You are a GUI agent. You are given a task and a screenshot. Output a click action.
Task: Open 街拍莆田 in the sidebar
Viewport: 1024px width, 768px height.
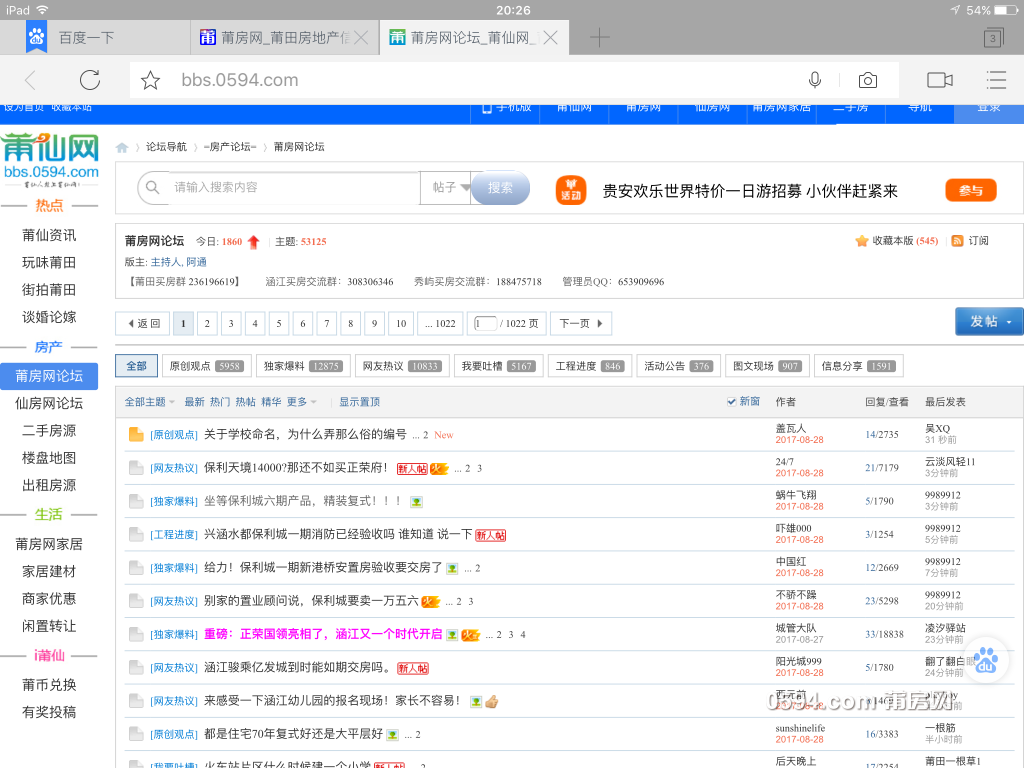click(x=49, y=290)
